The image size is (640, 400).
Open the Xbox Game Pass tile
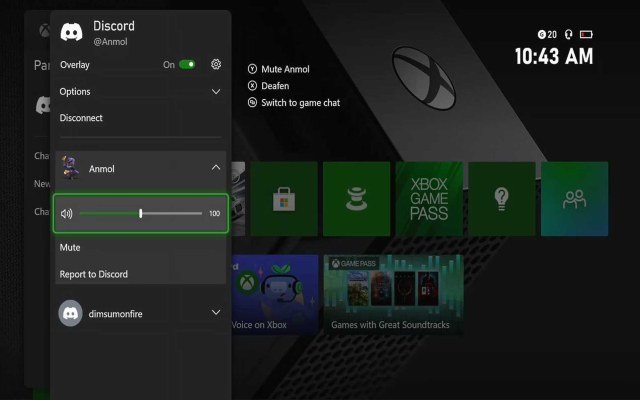429,199
